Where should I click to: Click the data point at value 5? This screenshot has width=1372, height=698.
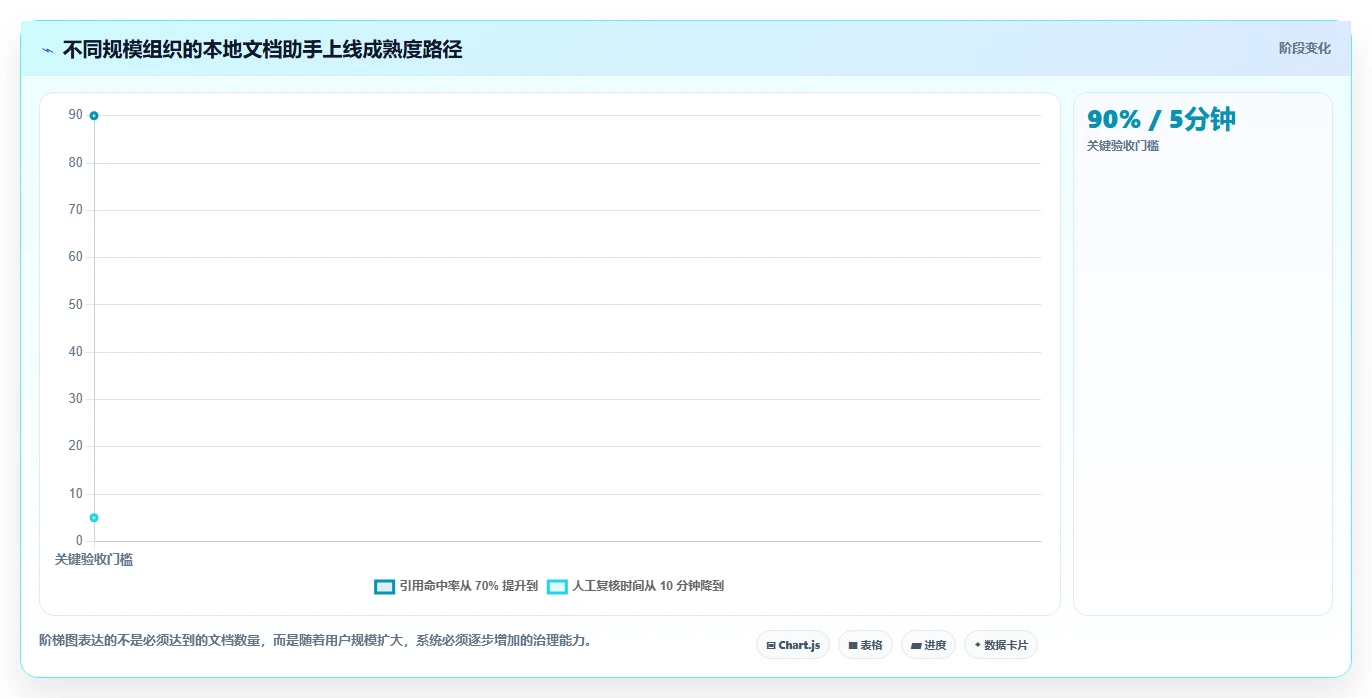[x=94, y=518]
